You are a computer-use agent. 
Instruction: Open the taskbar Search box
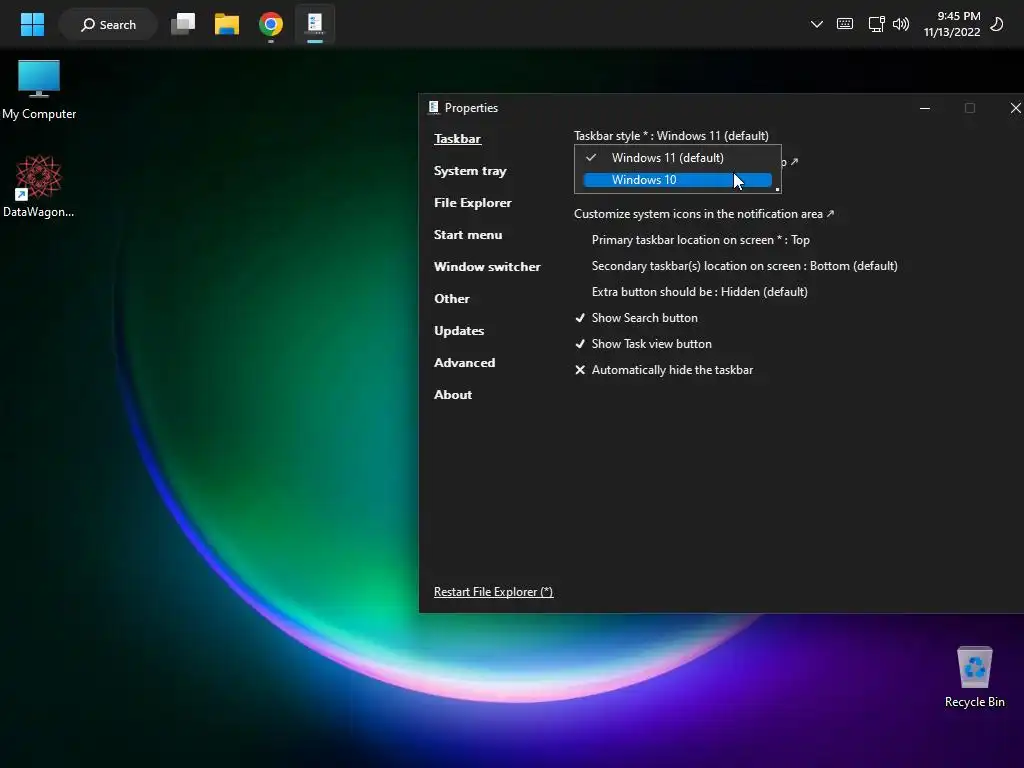(x=108, y=25)
